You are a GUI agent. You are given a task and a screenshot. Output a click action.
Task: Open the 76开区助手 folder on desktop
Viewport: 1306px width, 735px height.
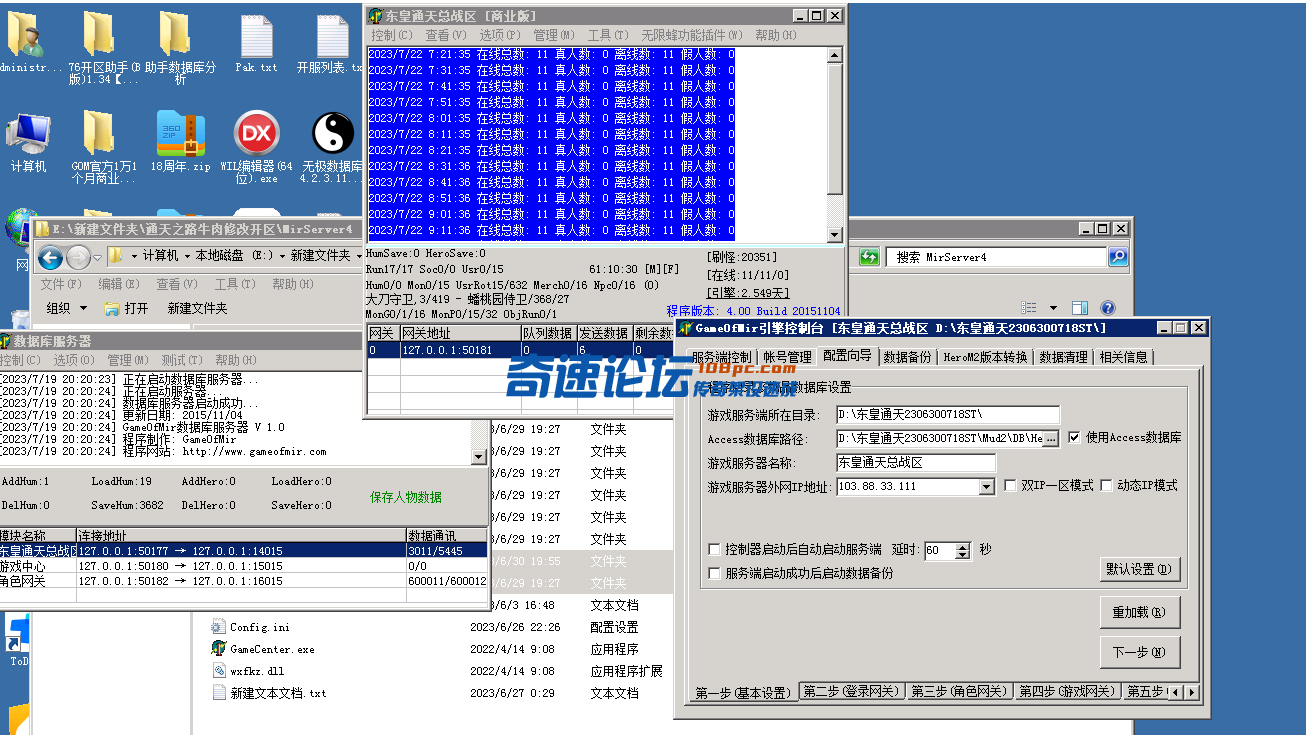(x=98, y=45)
